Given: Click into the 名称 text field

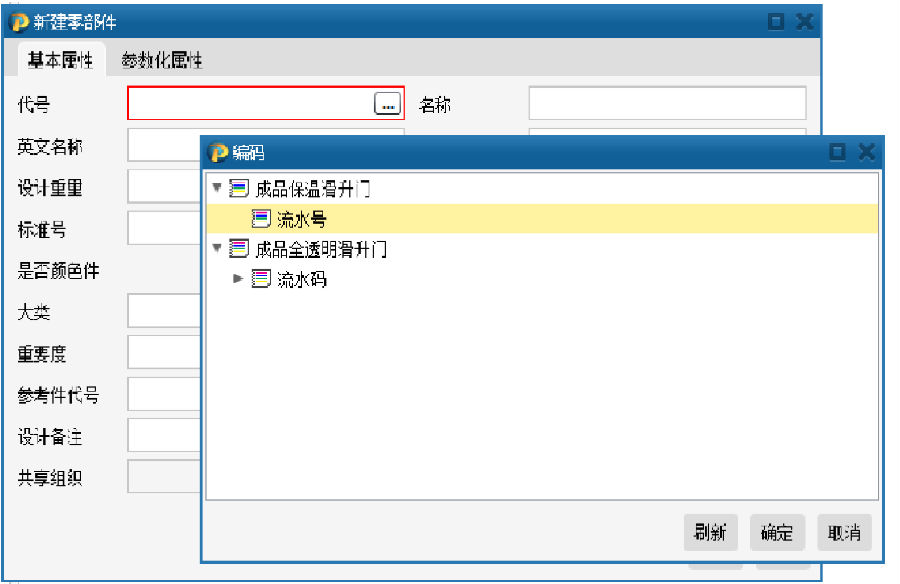Looking at the screenshot, I should 666,103.
